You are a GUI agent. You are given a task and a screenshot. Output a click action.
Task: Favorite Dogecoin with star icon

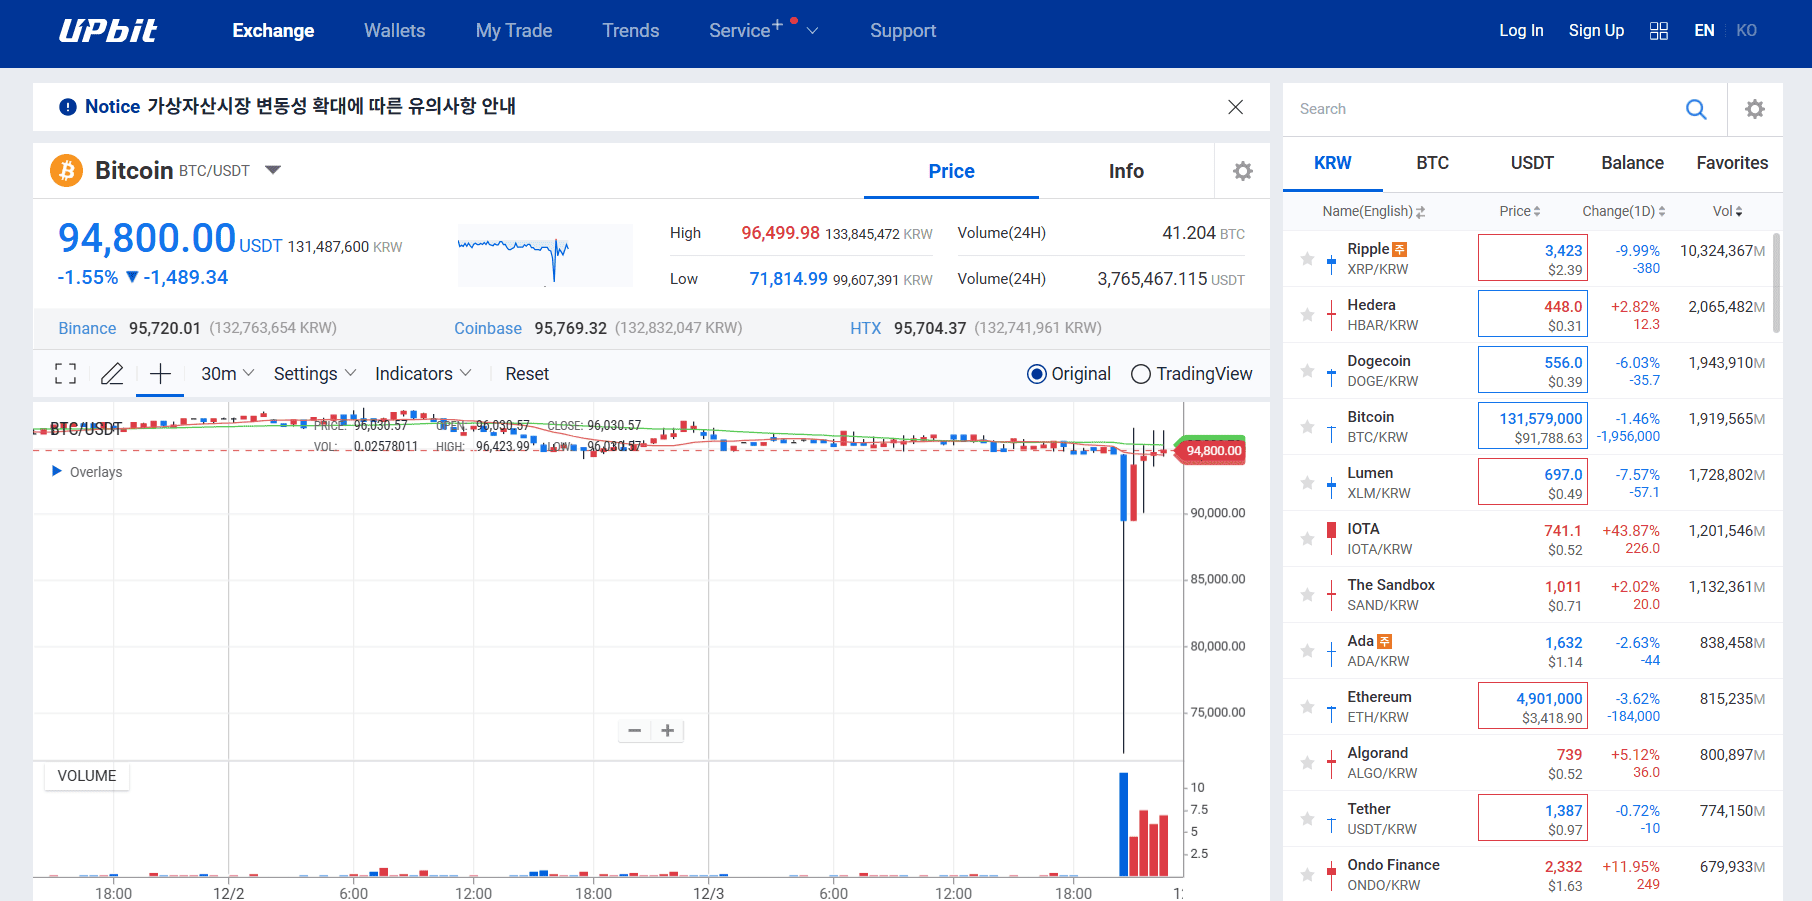[1307, 371]
